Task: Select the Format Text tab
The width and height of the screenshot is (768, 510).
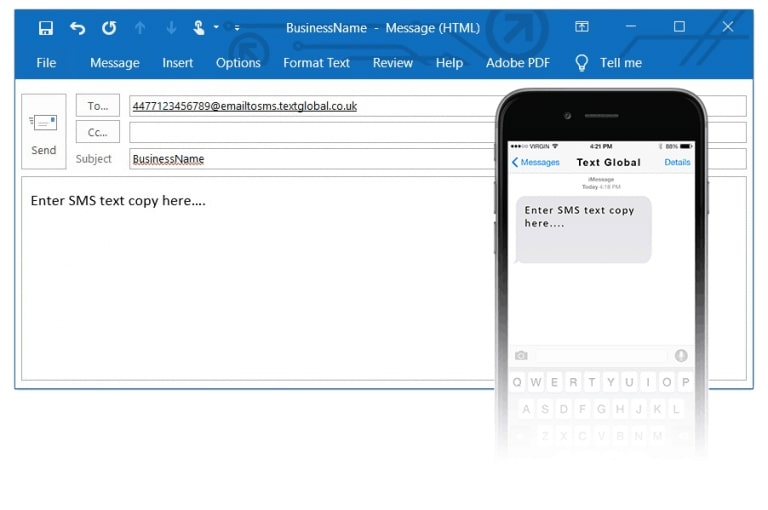Action: [x=316, y=63]
